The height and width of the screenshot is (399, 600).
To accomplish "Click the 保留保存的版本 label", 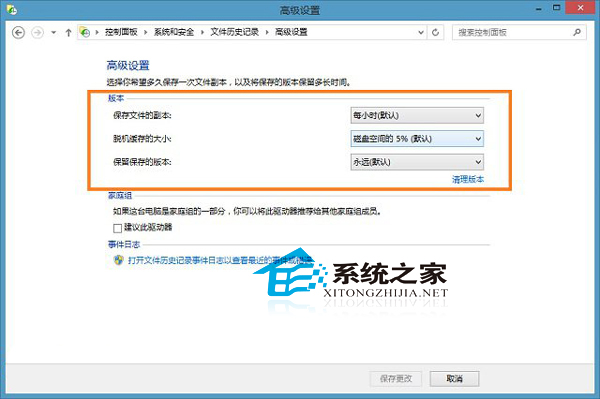I will click(142, 162).
